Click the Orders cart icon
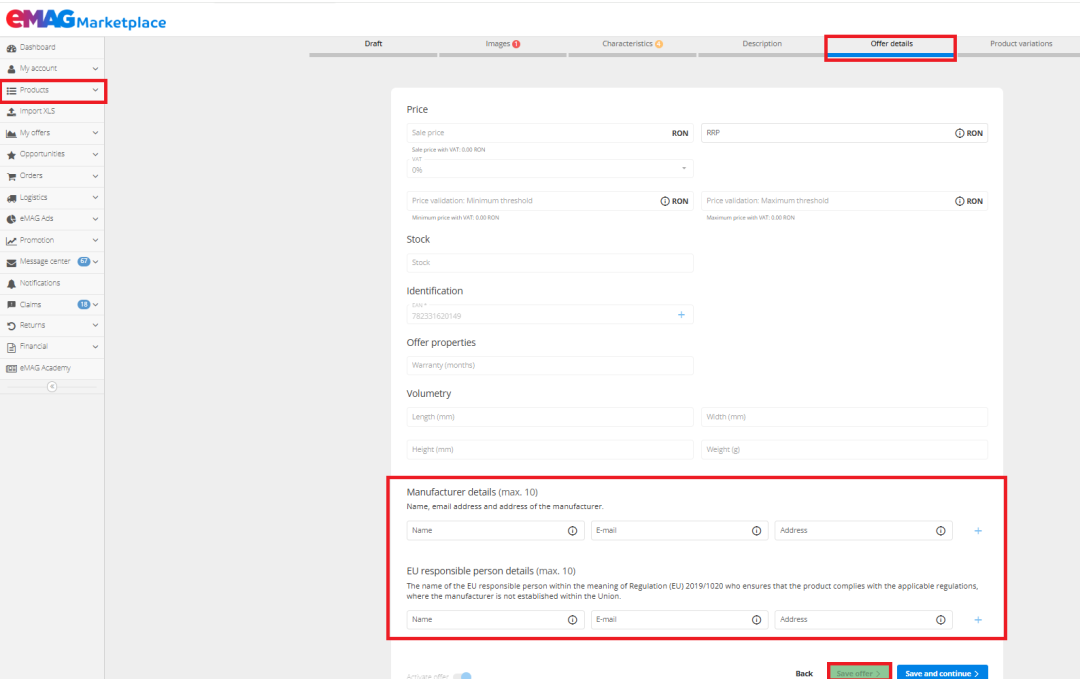 (x=11, y=176)
